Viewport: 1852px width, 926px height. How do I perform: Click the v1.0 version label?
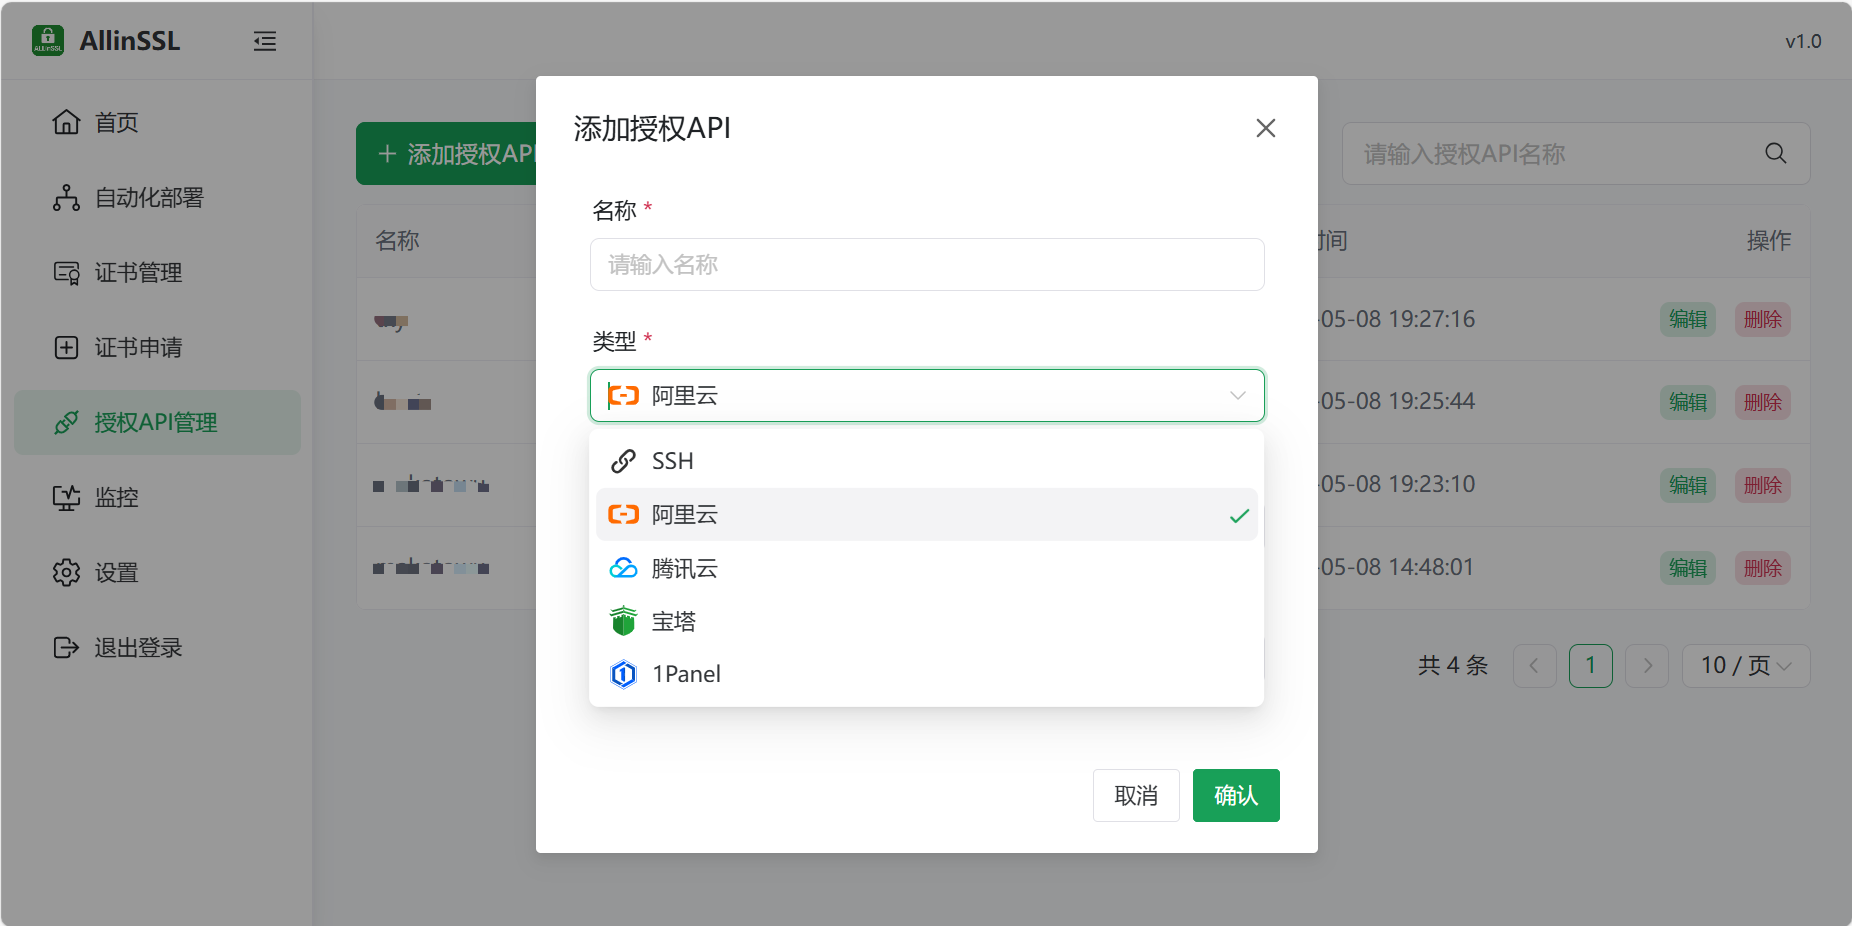point(1803,41)
